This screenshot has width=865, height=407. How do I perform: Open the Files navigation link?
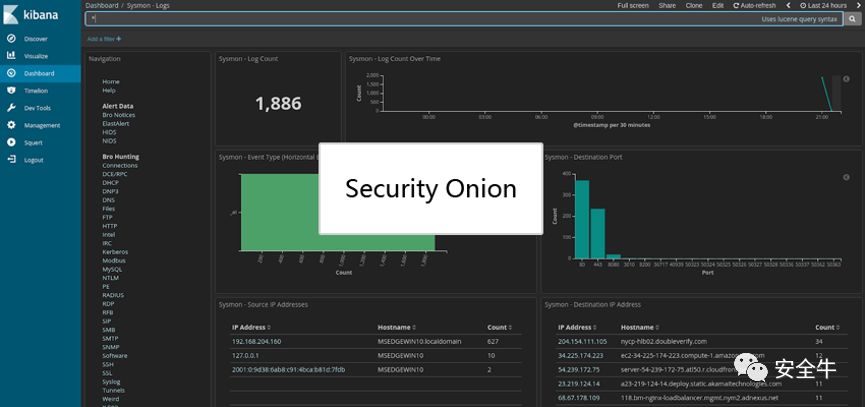click(108, 208)
